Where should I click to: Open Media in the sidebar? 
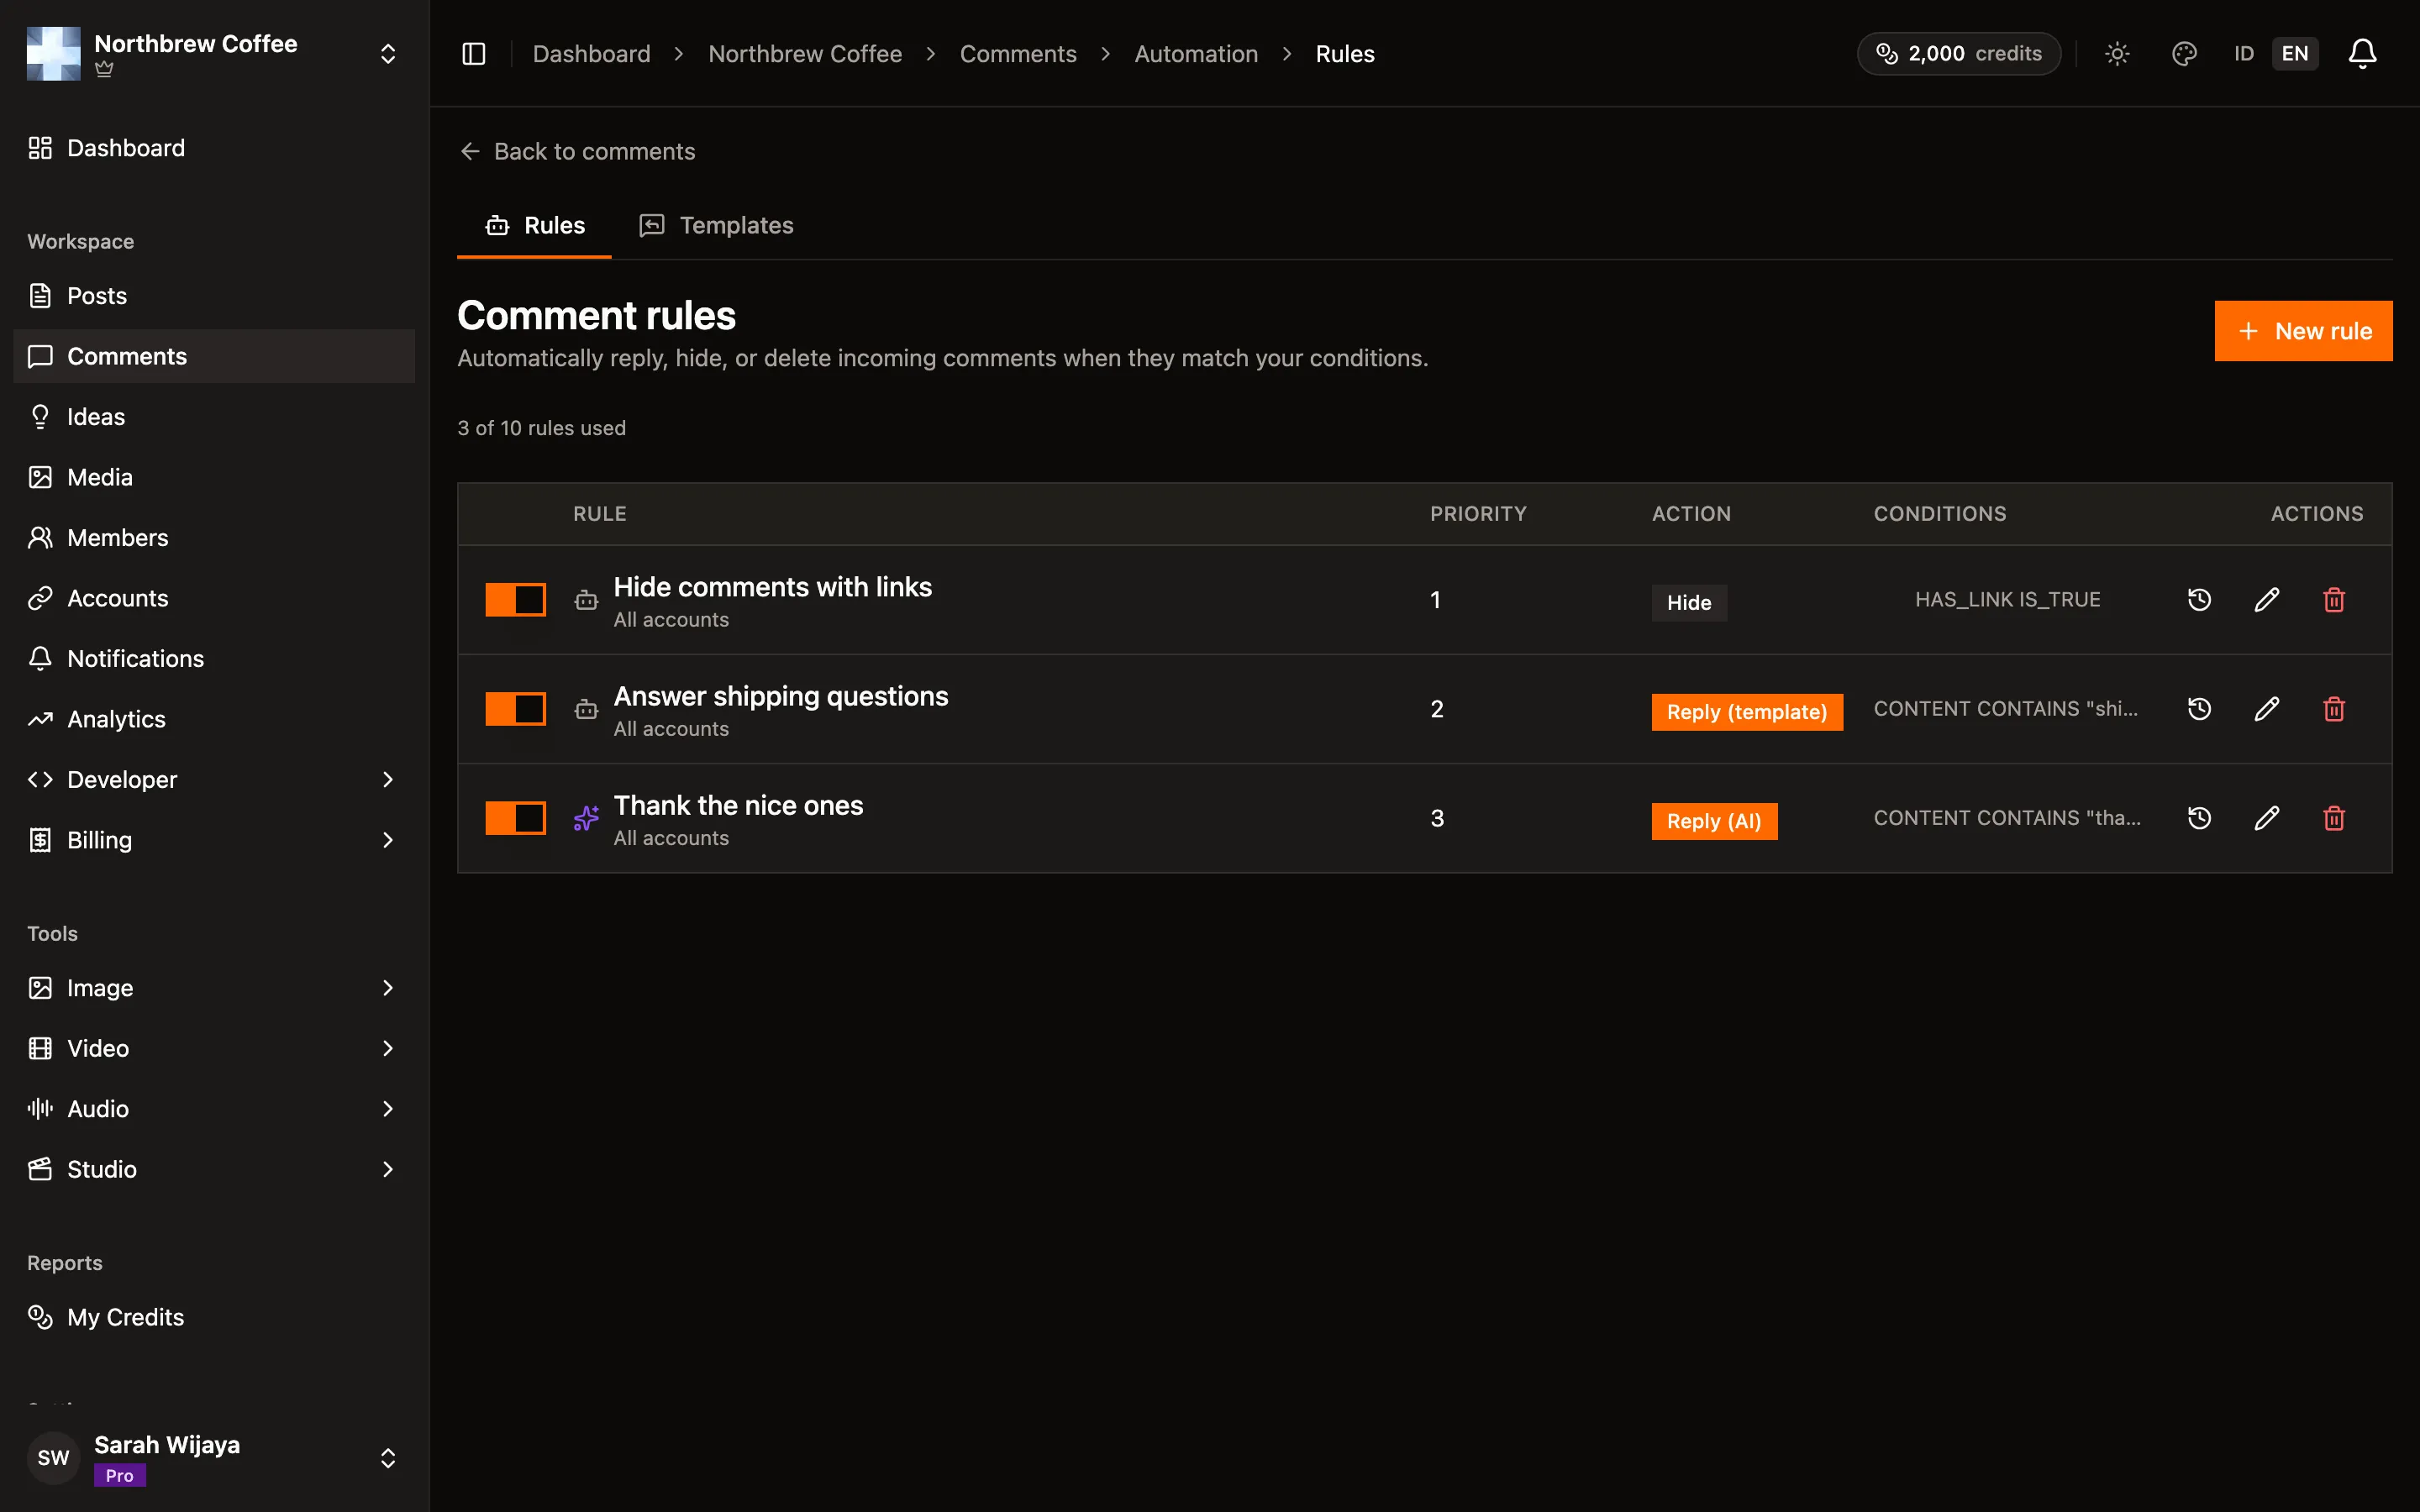(x=214, y=477)
